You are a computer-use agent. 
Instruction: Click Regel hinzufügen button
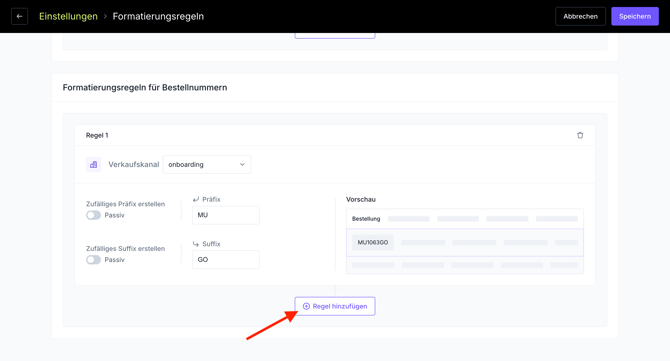[x=335, y=306]
